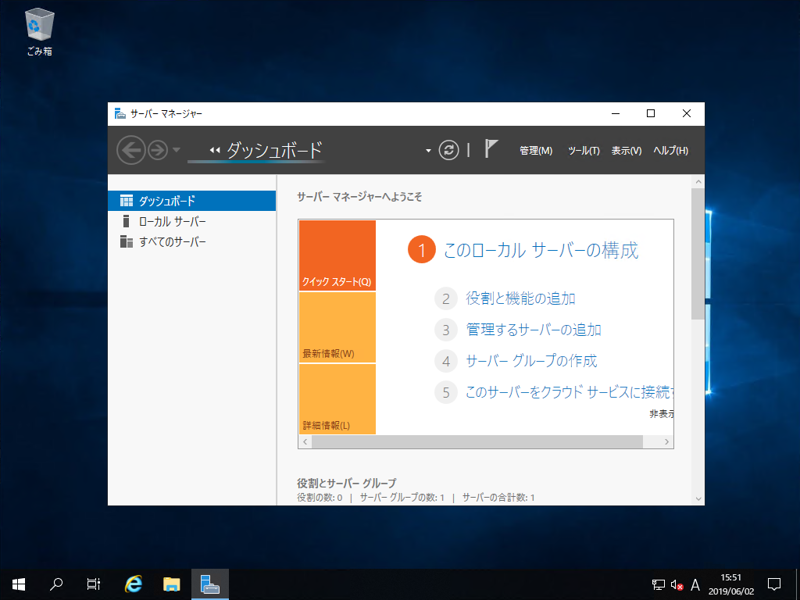Viewport: 800px width, 600px height.
Task: Click the number 3 step circle
Action: pyautogui.click(x=446, y=330)
